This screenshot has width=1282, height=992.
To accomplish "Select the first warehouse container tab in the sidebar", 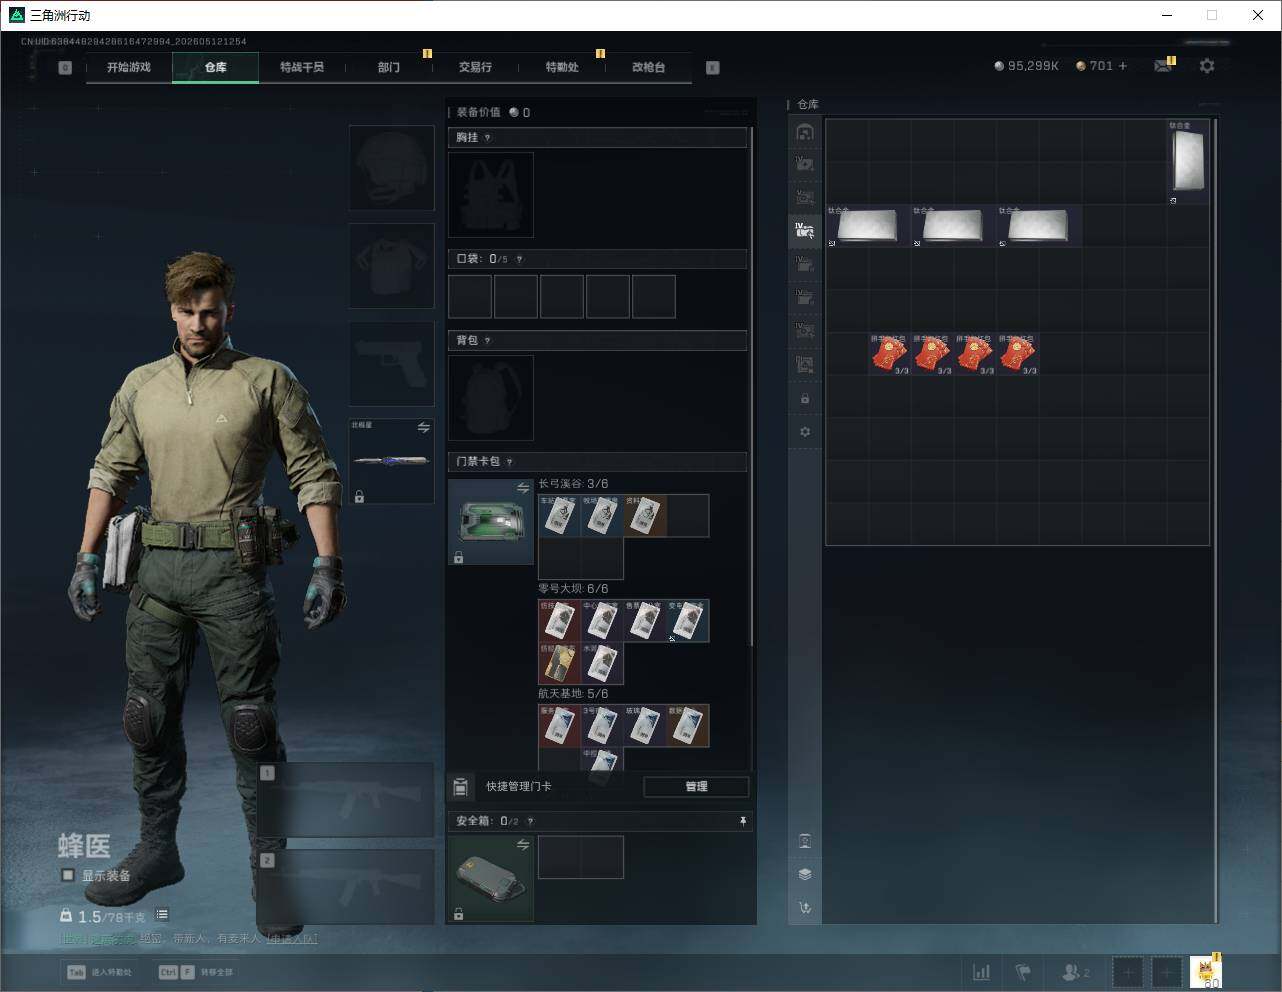I will [805, 132].
